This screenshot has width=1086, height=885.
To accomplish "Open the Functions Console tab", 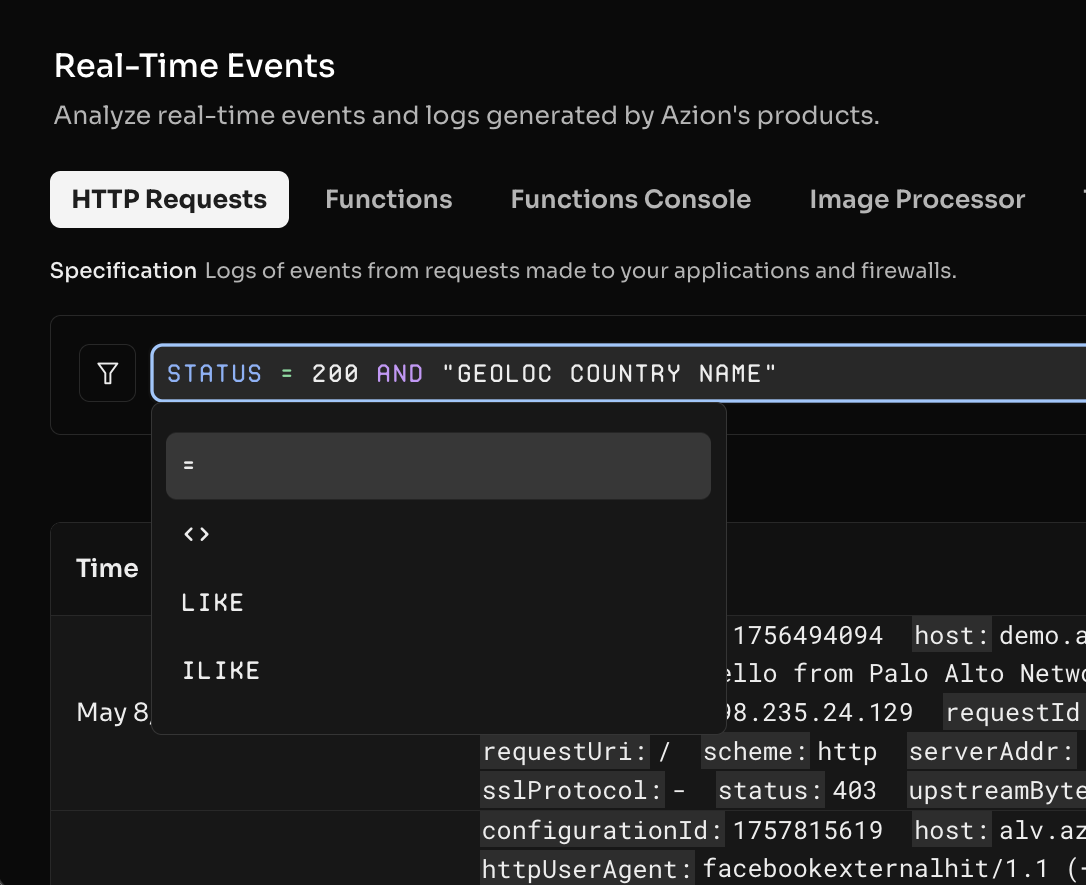I will [631, 199].
